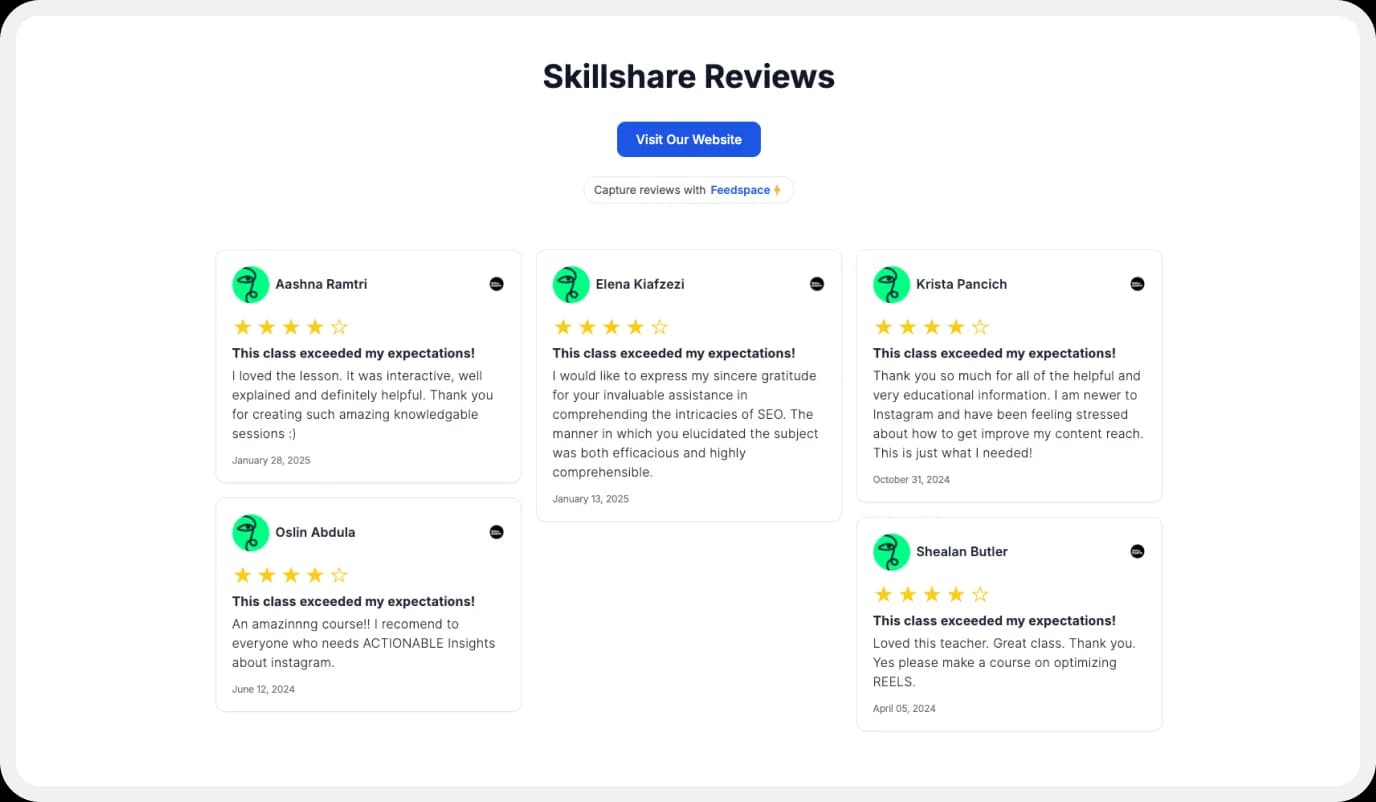Viewport: 1376px width, 802px height.
Task: Click the Skillshare badge on Elena Kiafzezi's review
Action: tap(817, 284)
